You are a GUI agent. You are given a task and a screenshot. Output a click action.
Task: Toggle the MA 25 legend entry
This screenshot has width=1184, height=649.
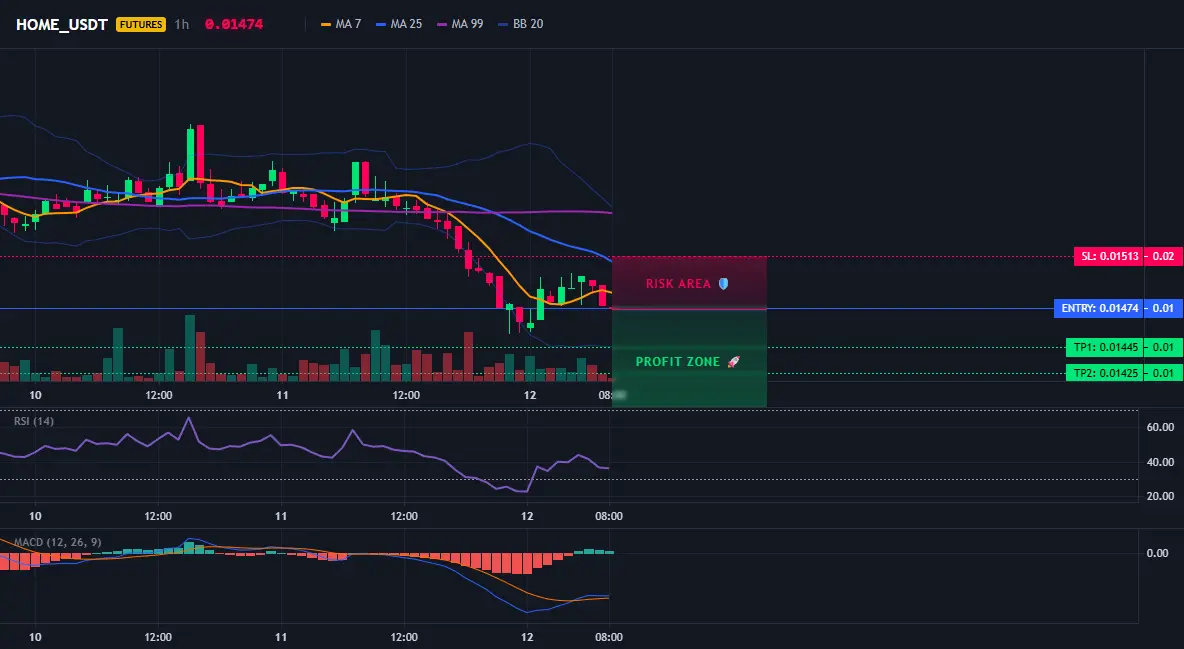(399, 24)
